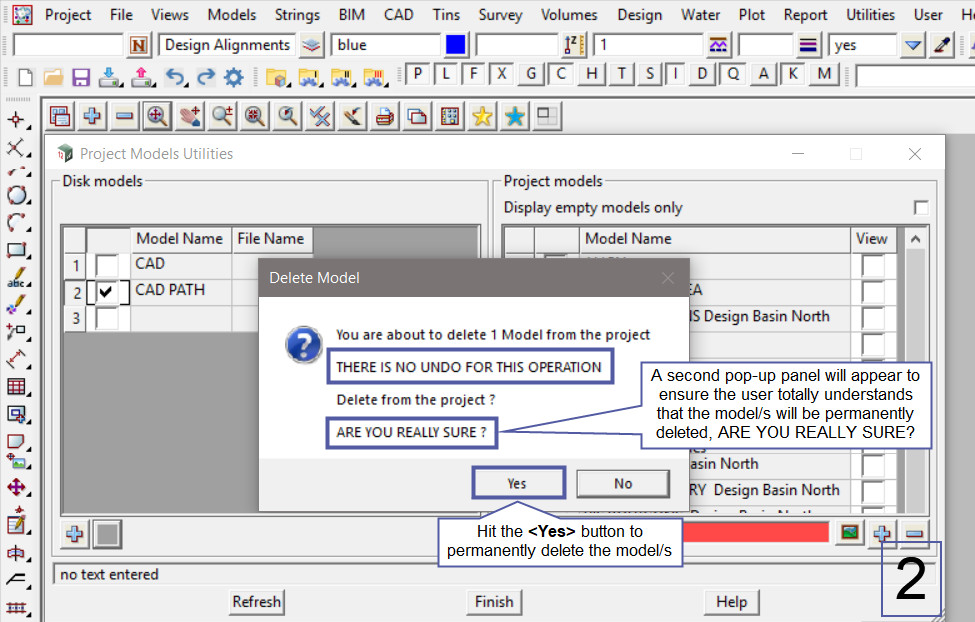Open the Tins menu
This screenshot has height=622, width=975.
(x=446, y=14)
